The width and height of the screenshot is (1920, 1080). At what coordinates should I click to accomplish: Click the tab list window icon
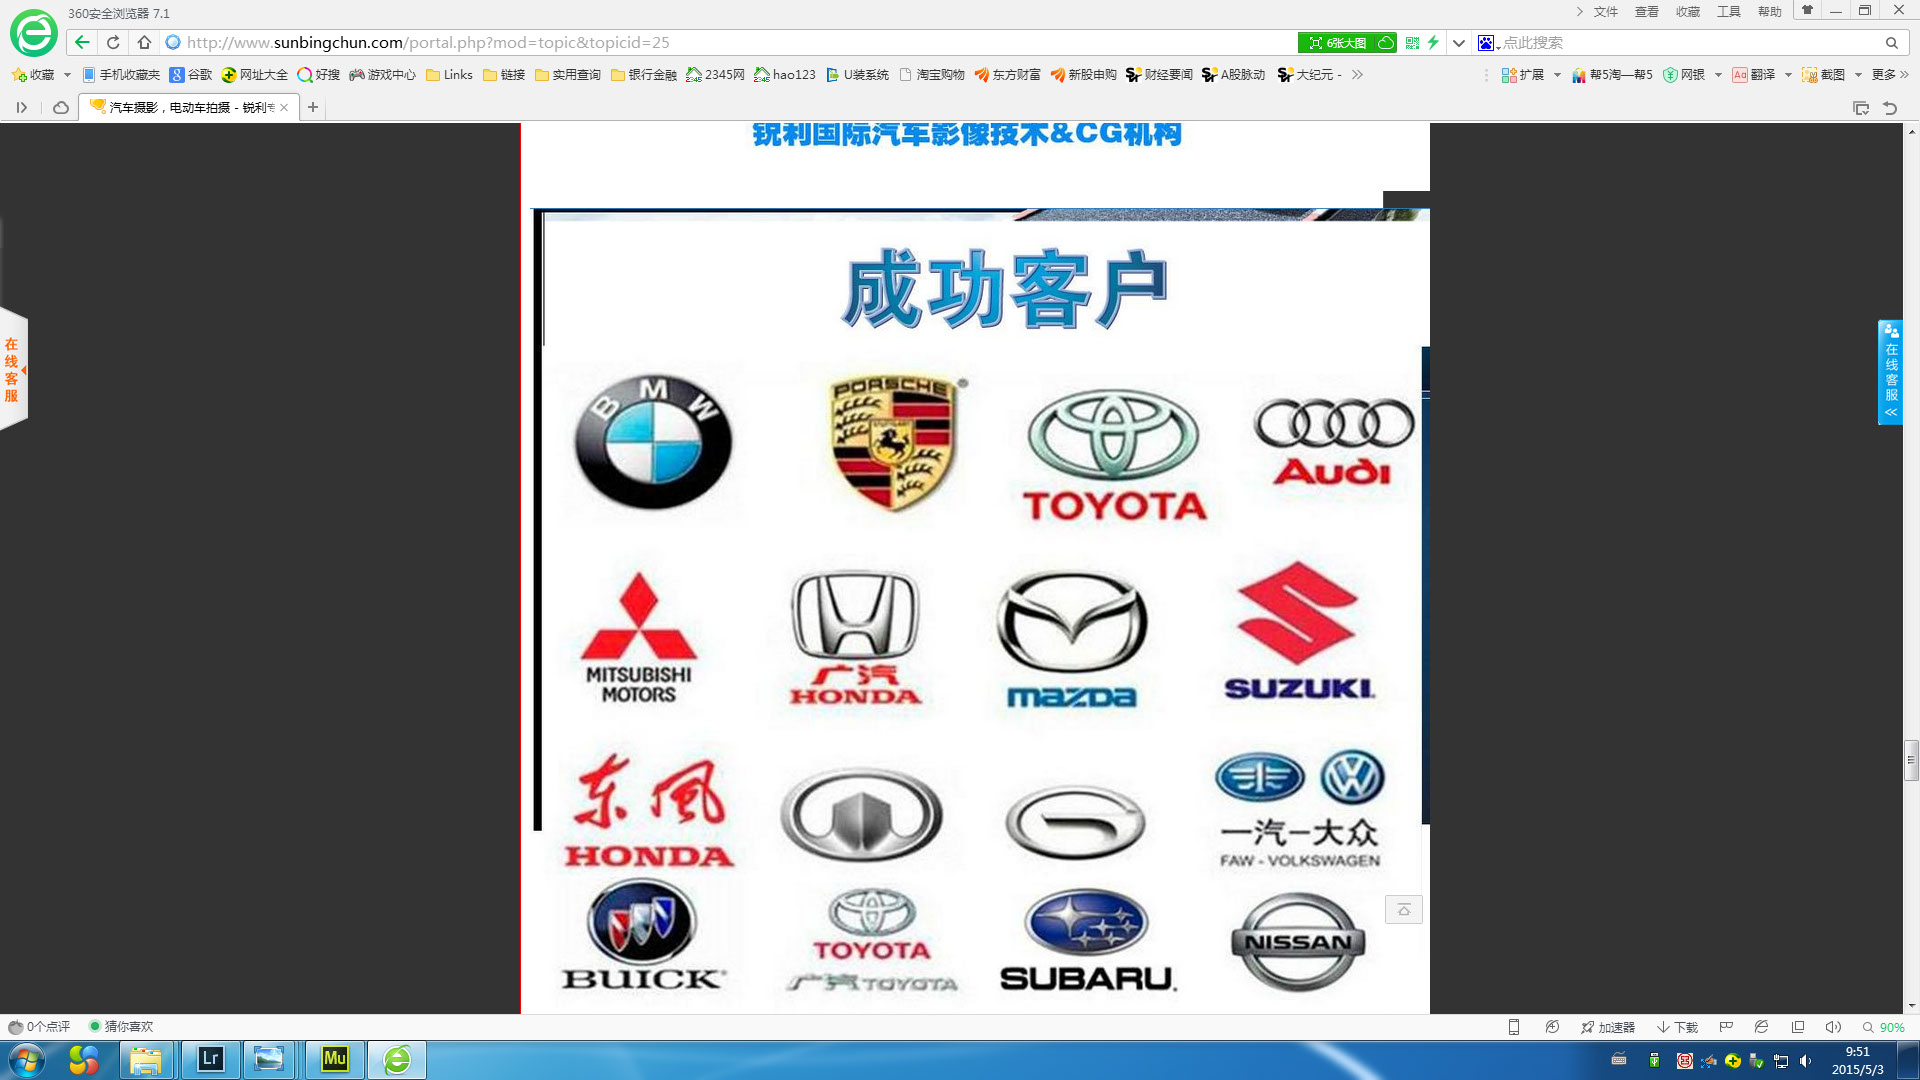pos(1861,108)
